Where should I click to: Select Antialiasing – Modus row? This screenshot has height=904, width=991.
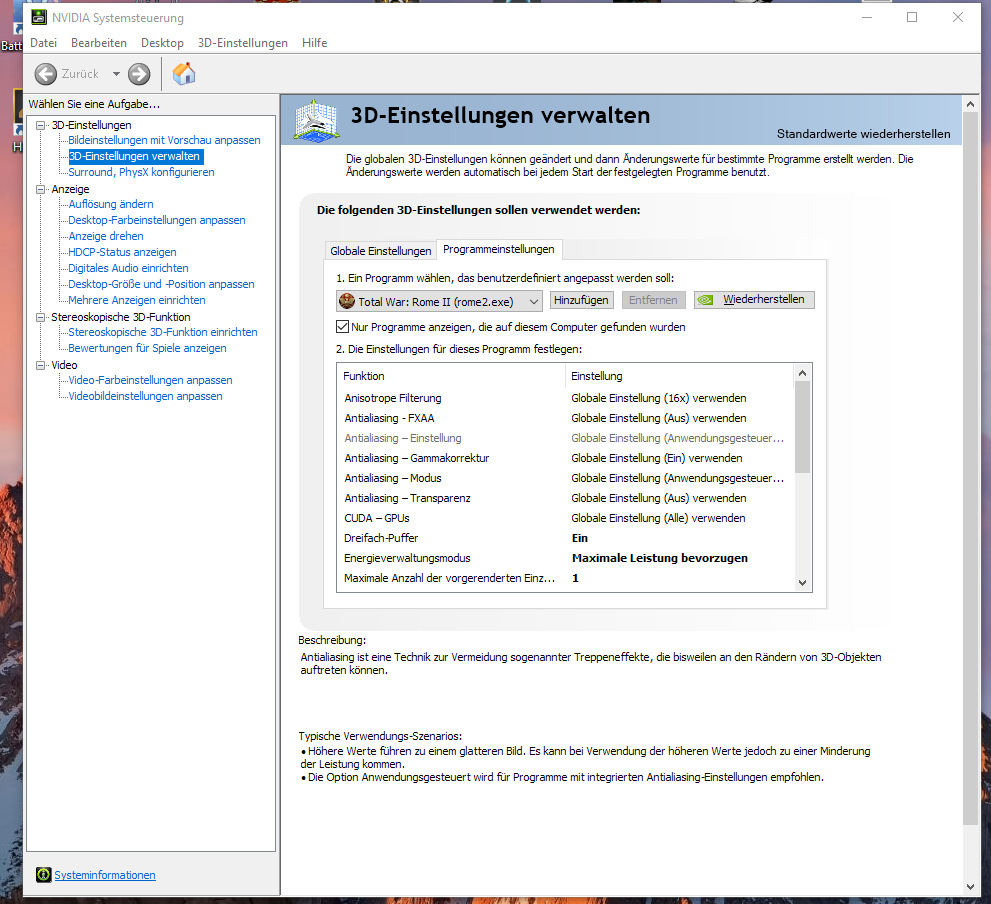[566, 478]
